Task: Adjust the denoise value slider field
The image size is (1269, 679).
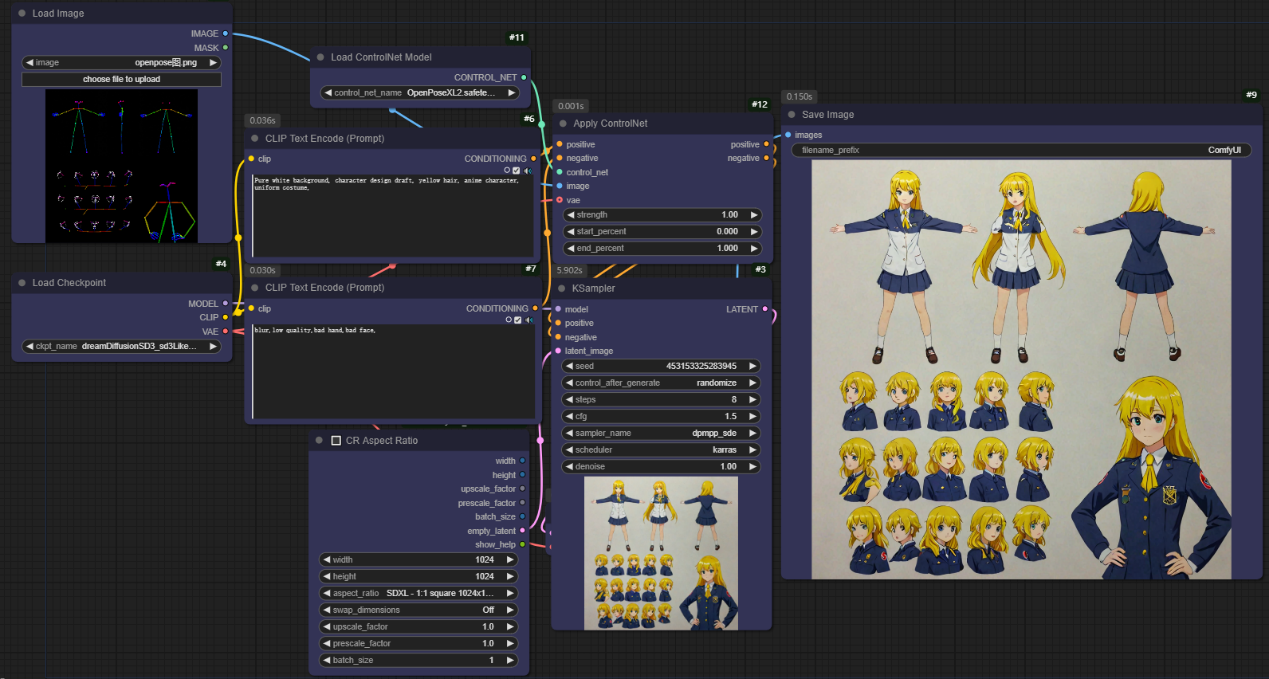Action: click(660, 467)
